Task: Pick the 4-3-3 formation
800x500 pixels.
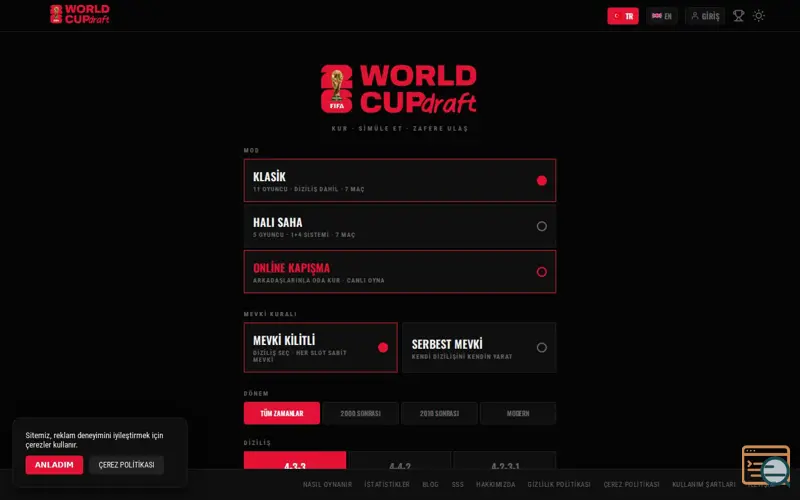Action: (295, 460)
